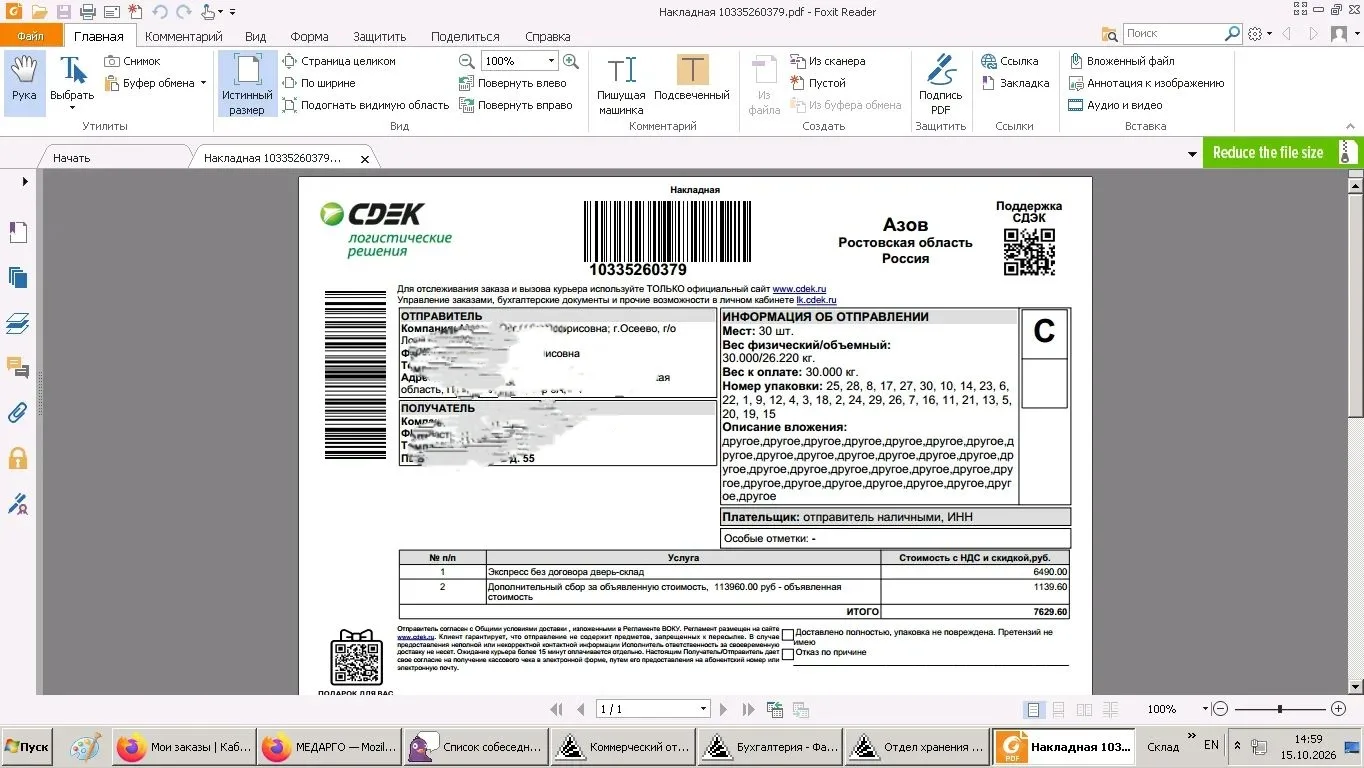Viewport: 1364px width, 768px height.
Task: Switch to the Комментарий ribbon tab
Action: [183, 37]
